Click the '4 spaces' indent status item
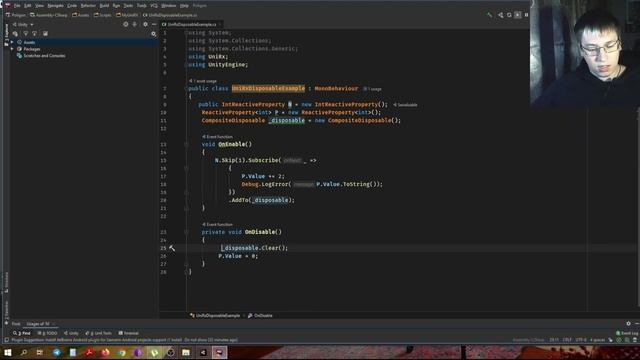Screen dimensions: 640x360 click(598, 340)
